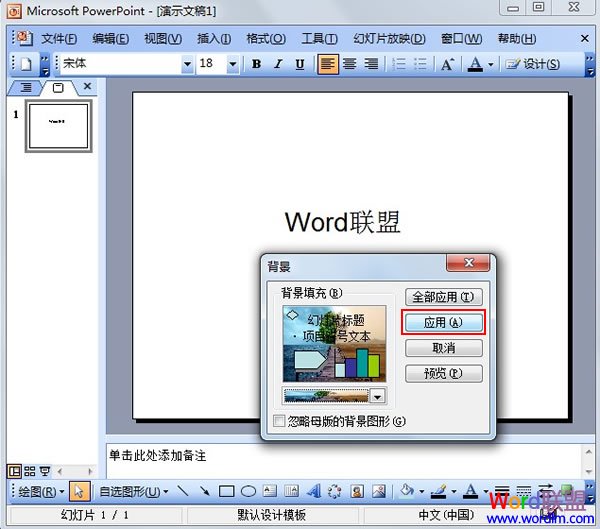Image resolution: width=600 pixels, height=529 pixels.
Task: Insert WordArt from drawing toolbar
Action: (314, 491)
